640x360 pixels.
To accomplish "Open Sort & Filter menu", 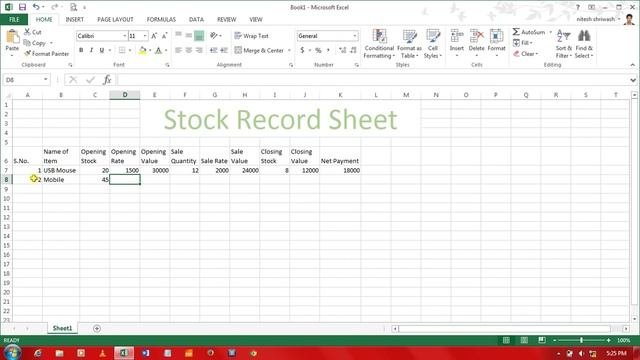I will (x=564, y=44).
